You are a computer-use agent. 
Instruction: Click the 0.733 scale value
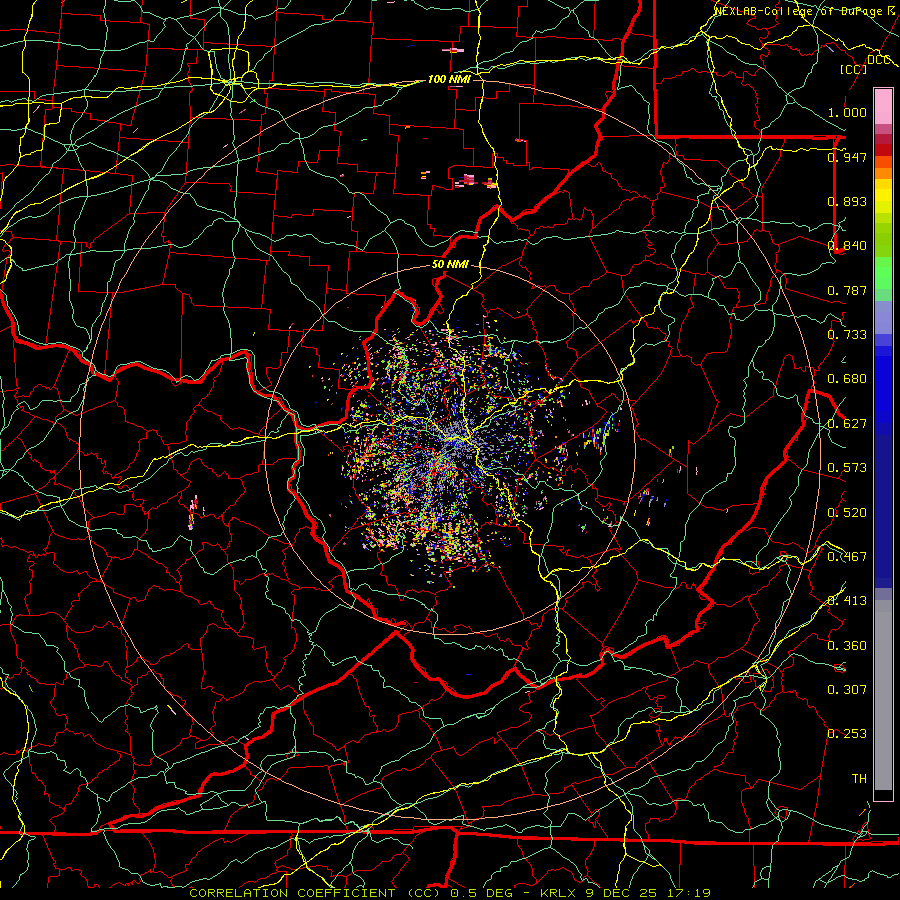pos(847,335)
